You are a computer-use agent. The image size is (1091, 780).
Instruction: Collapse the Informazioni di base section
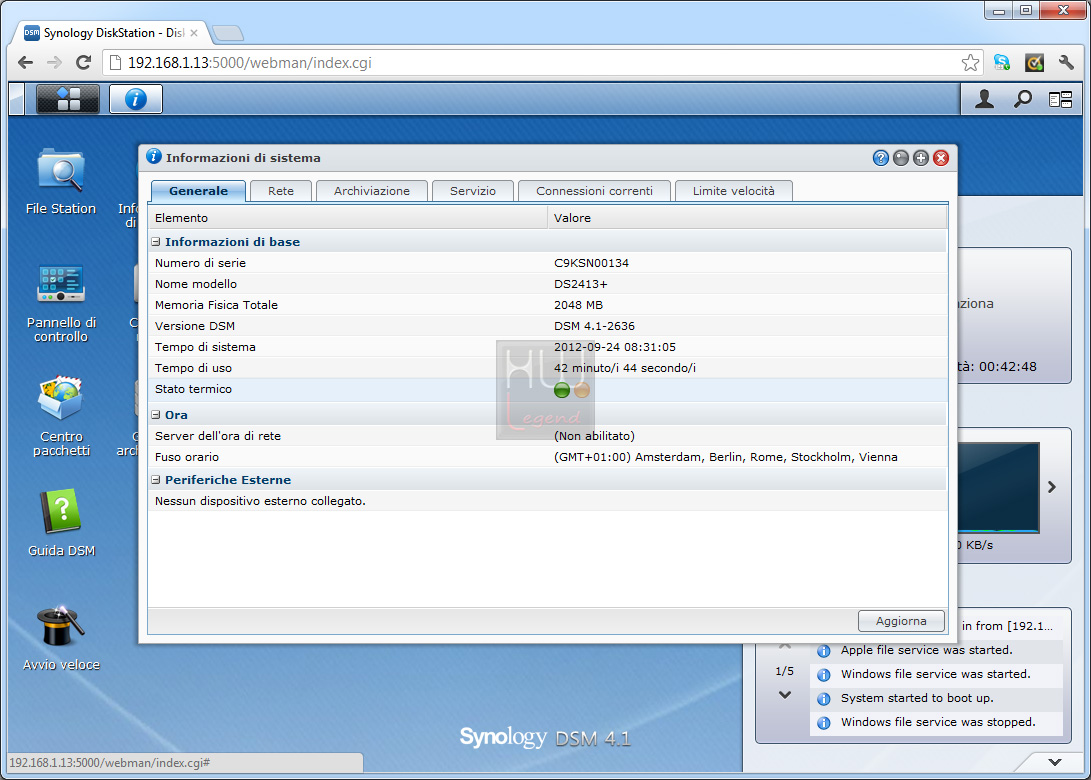156,242
